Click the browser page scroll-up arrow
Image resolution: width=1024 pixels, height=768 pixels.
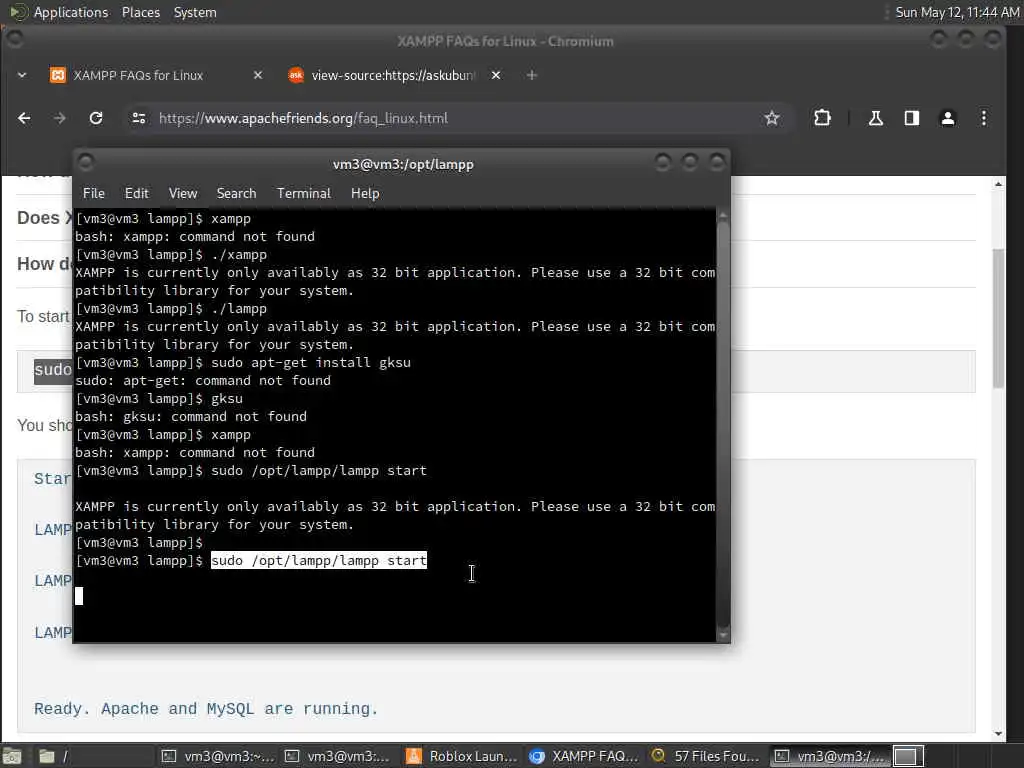pyautogui.click(x=998, y=185)
